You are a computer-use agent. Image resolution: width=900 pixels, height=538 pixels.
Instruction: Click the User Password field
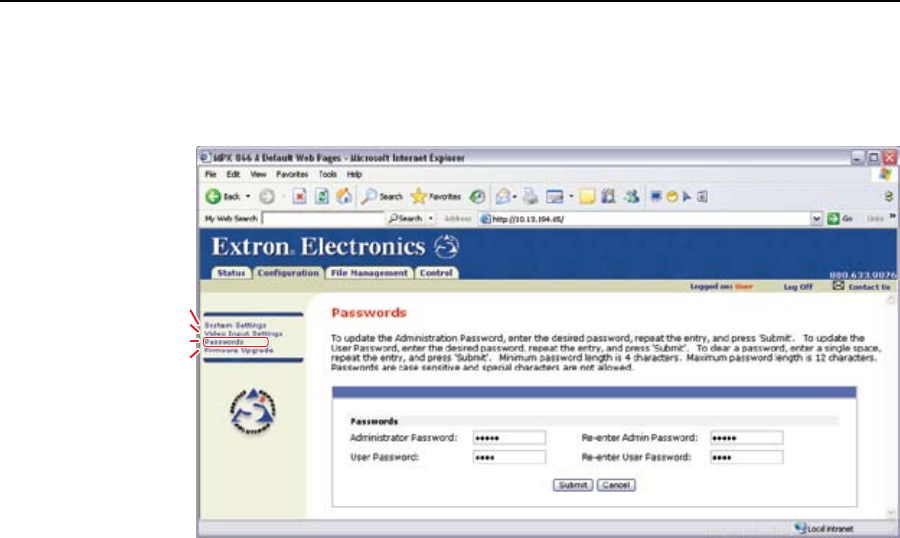509,458
